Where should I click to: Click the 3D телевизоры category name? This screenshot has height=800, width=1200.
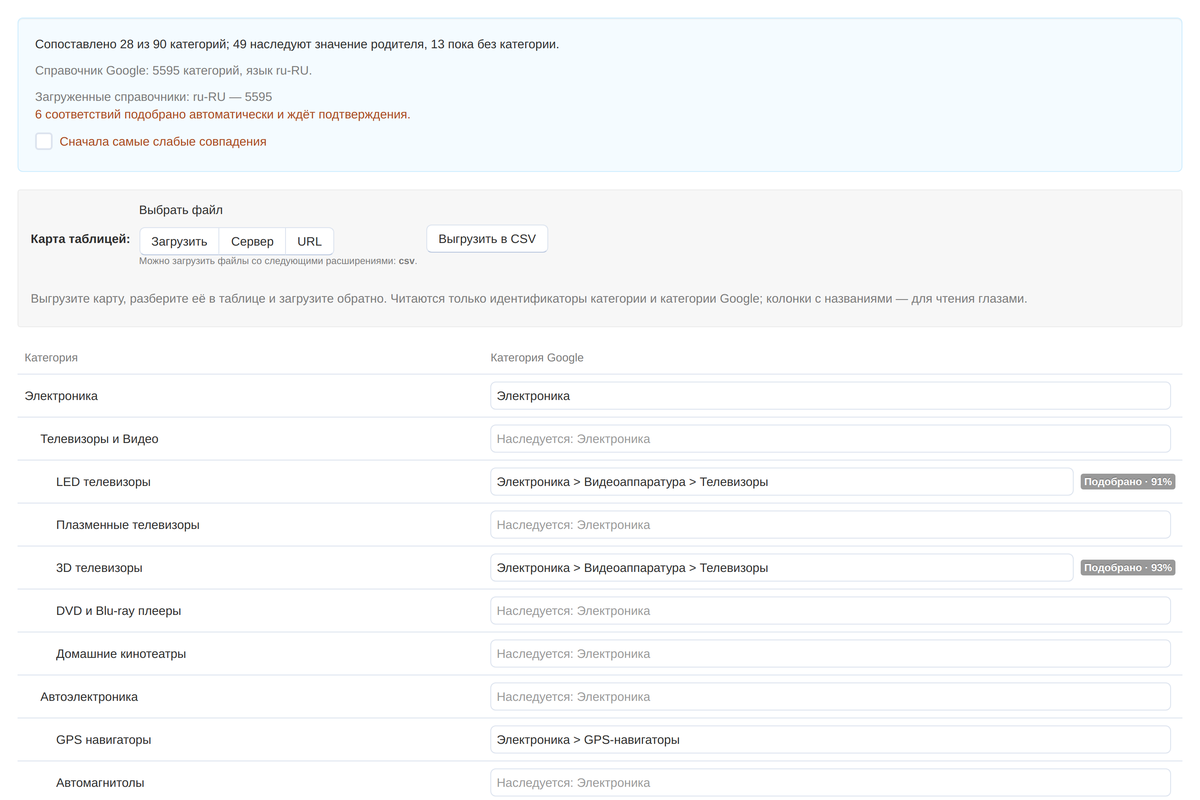[99, 568]
